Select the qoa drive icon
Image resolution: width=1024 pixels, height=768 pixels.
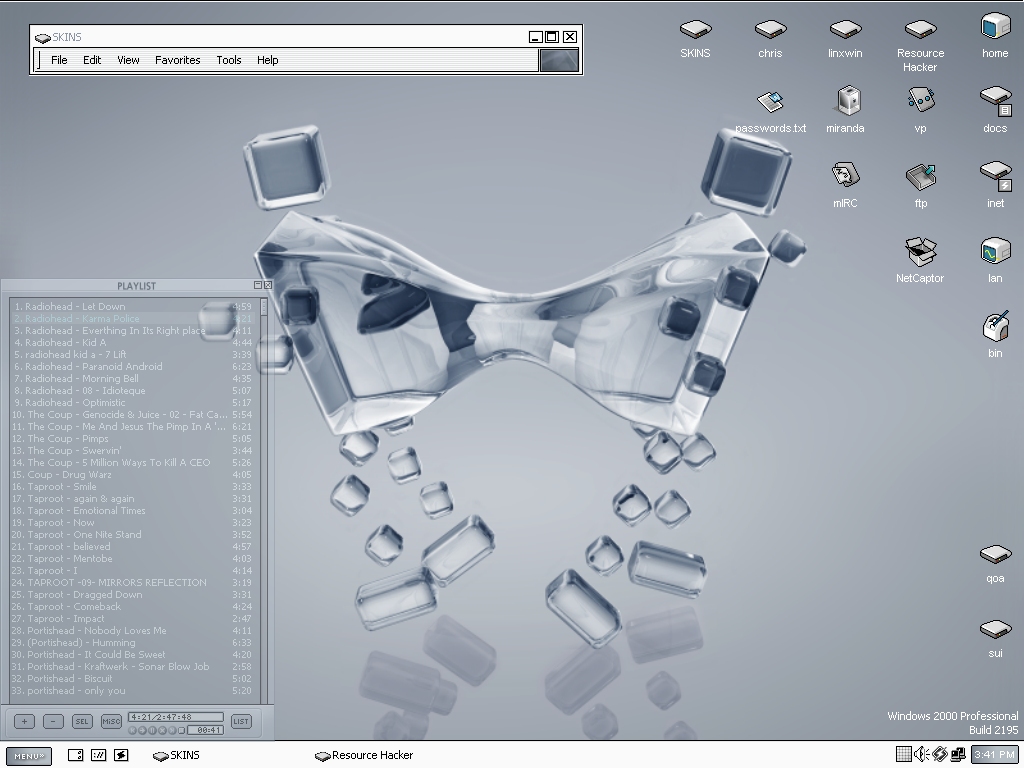(995, 554)
